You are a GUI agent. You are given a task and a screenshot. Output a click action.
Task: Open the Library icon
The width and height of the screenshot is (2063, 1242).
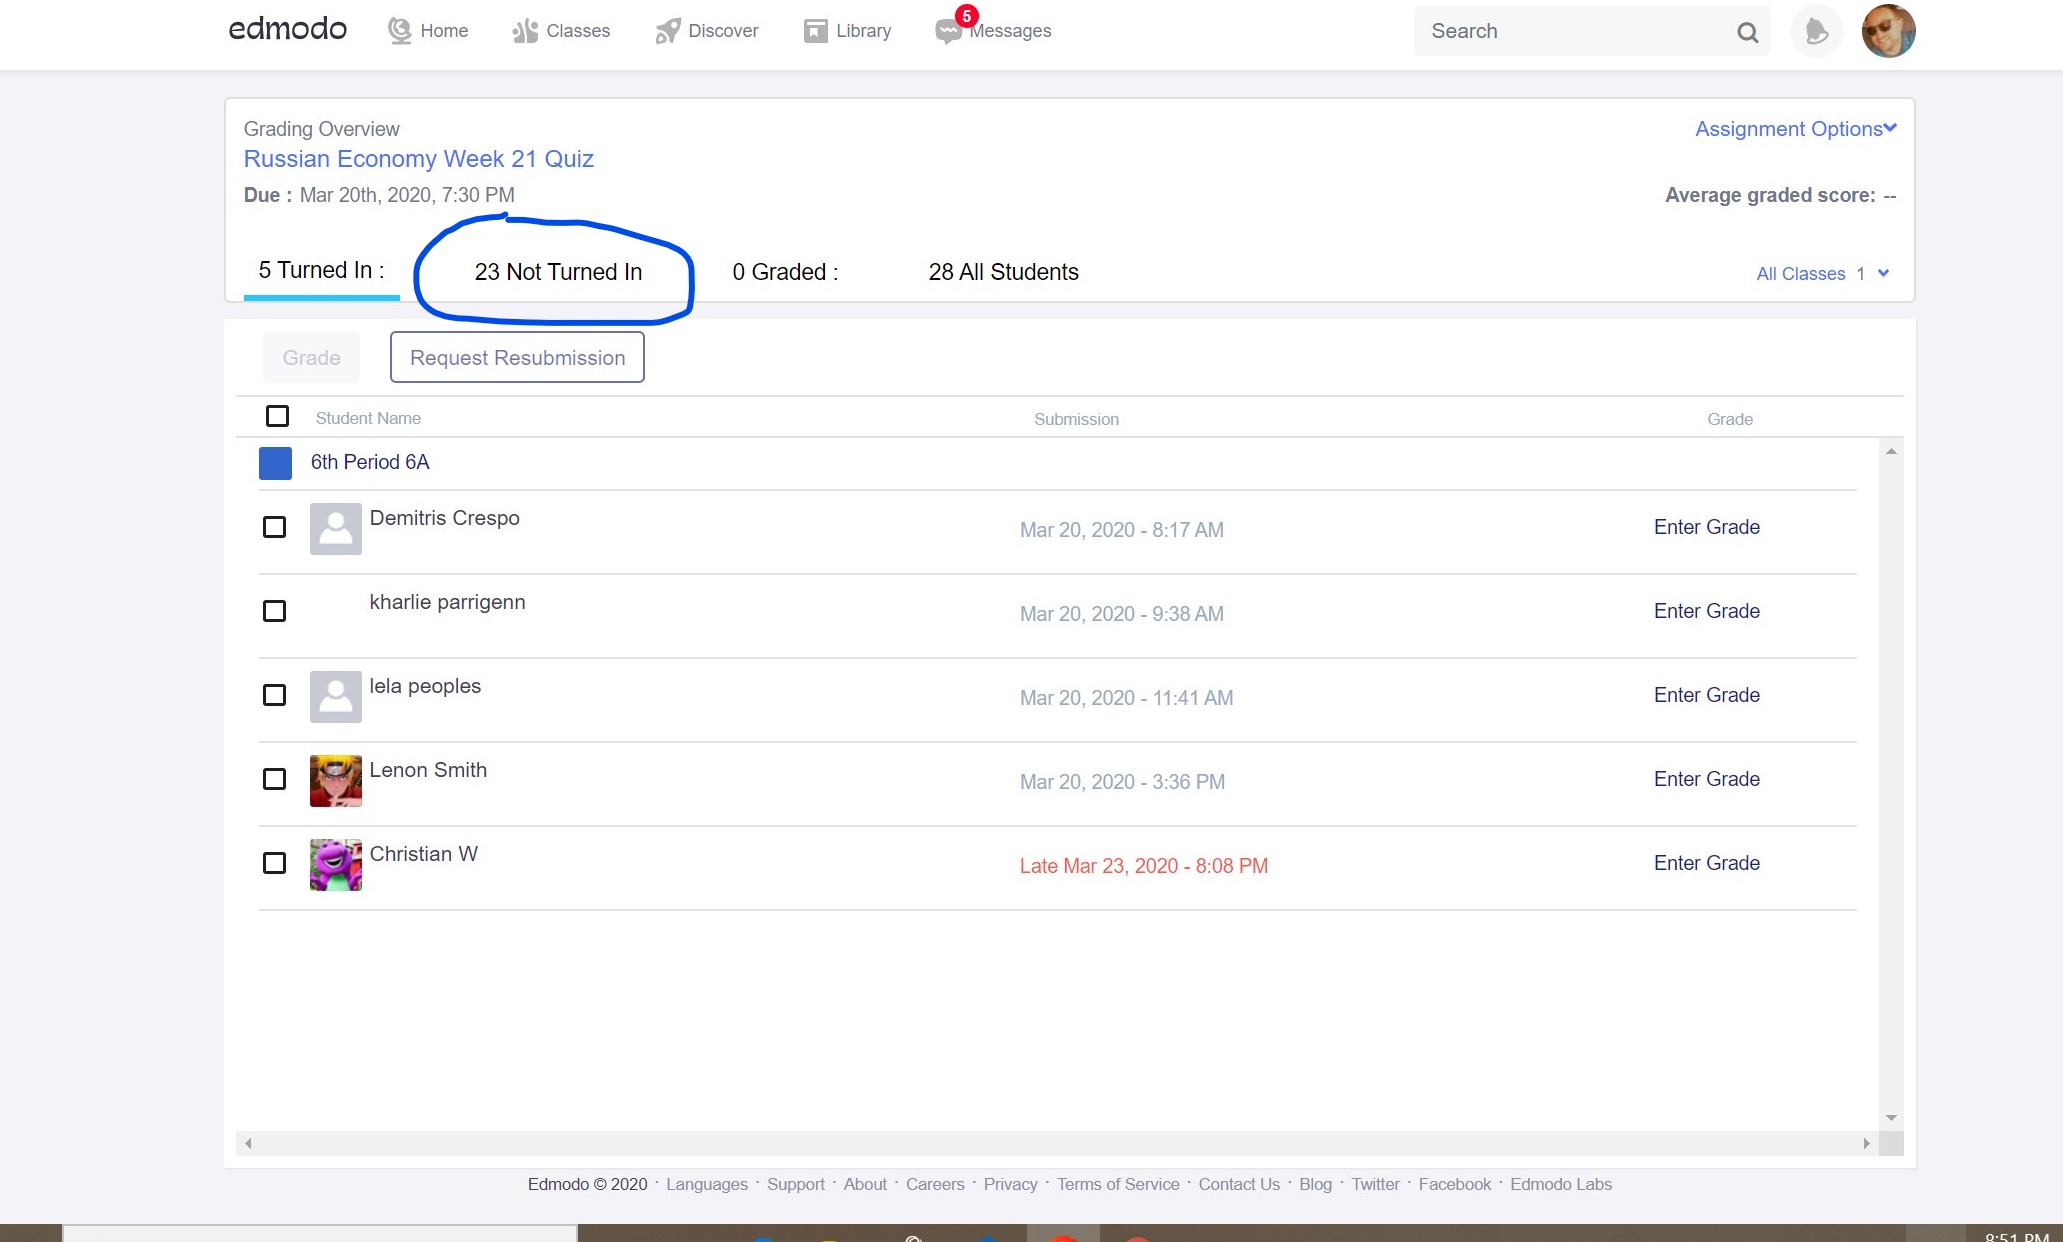click(x=815, y=31)
